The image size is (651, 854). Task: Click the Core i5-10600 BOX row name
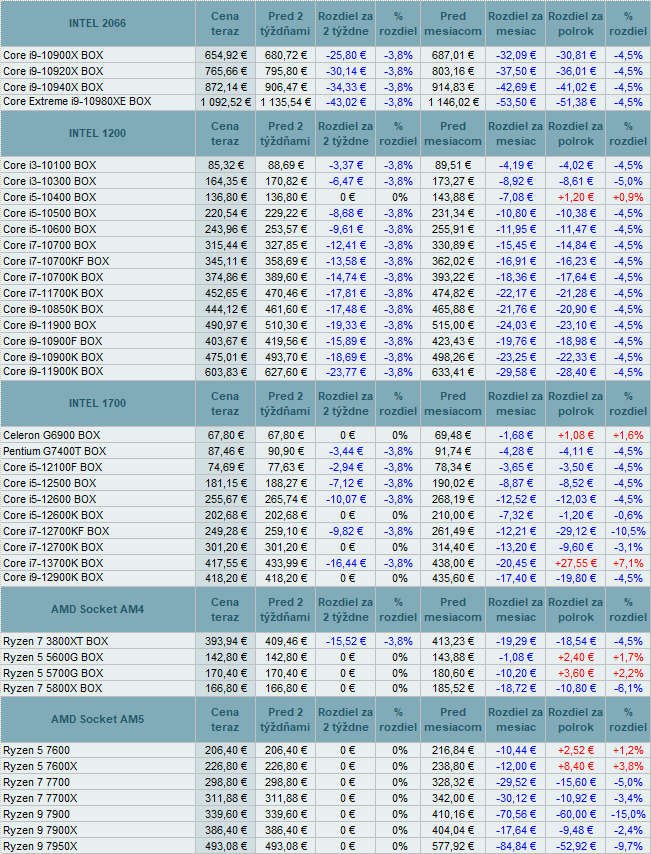[50, 229]
